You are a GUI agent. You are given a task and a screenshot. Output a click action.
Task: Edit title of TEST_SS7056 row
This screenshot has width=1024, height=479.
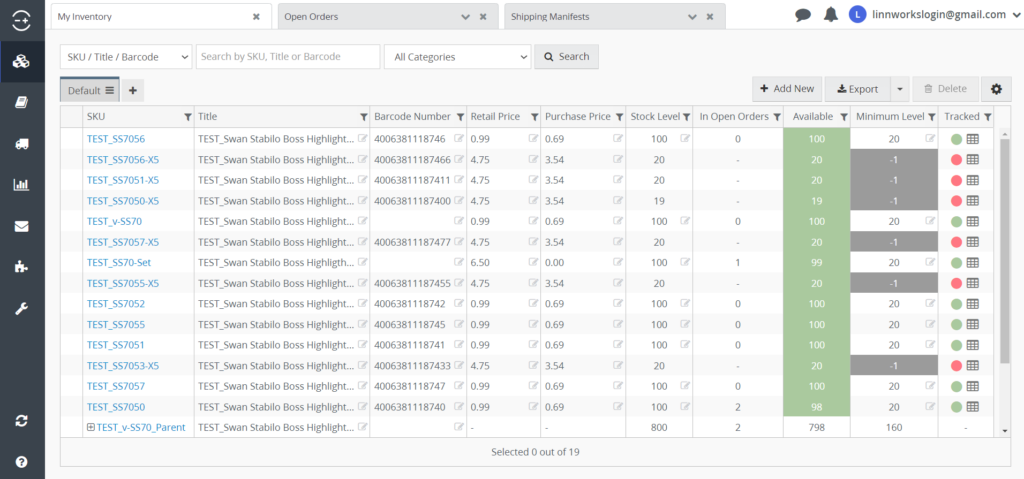click(363, 139)
